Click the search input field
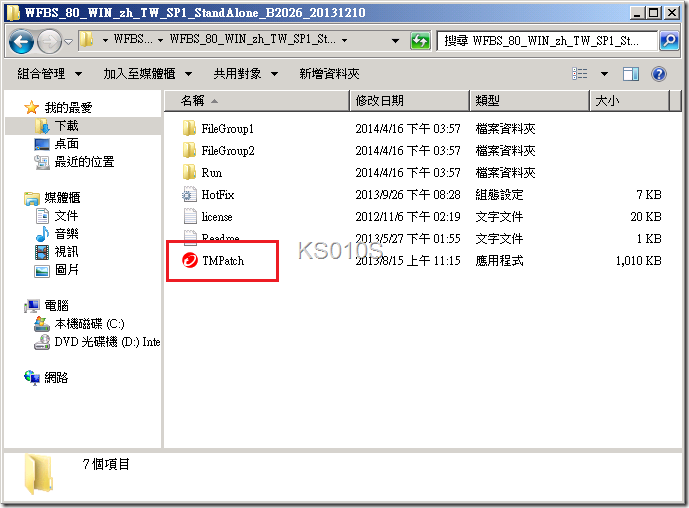The height and width of the screenshot is (508, 689). (547, 41)
